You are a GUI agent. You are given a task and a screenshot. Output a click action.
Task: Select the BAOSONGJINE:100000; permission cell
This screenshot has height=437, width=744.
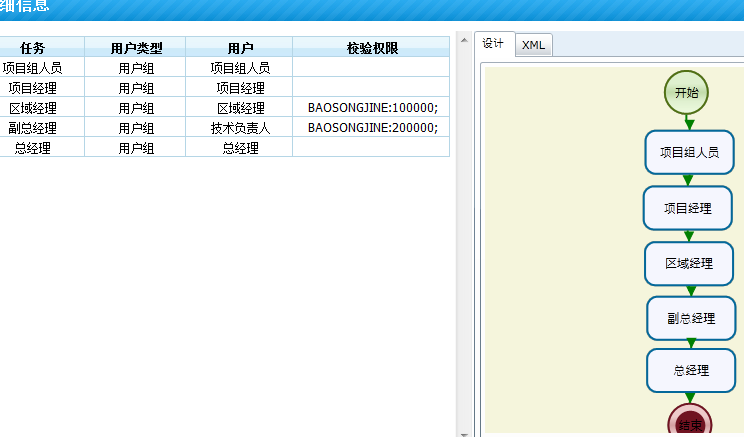point(372,108)
